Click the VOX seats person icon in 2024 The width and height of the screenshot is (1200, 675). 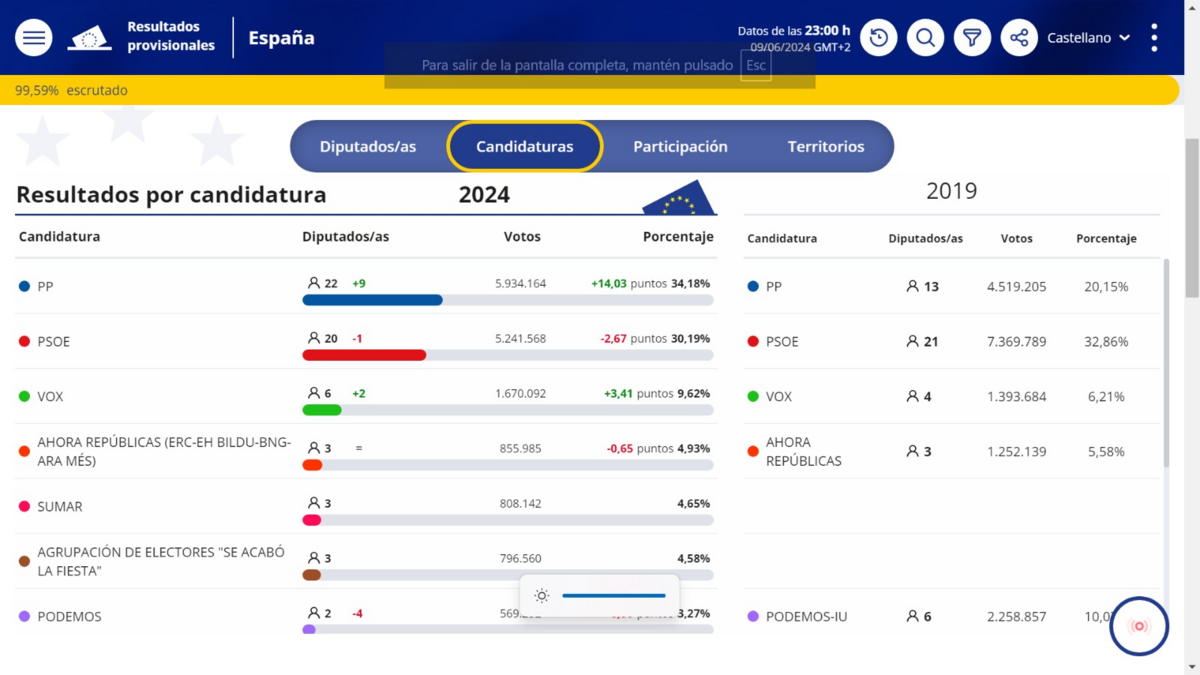tap(314, 393)
